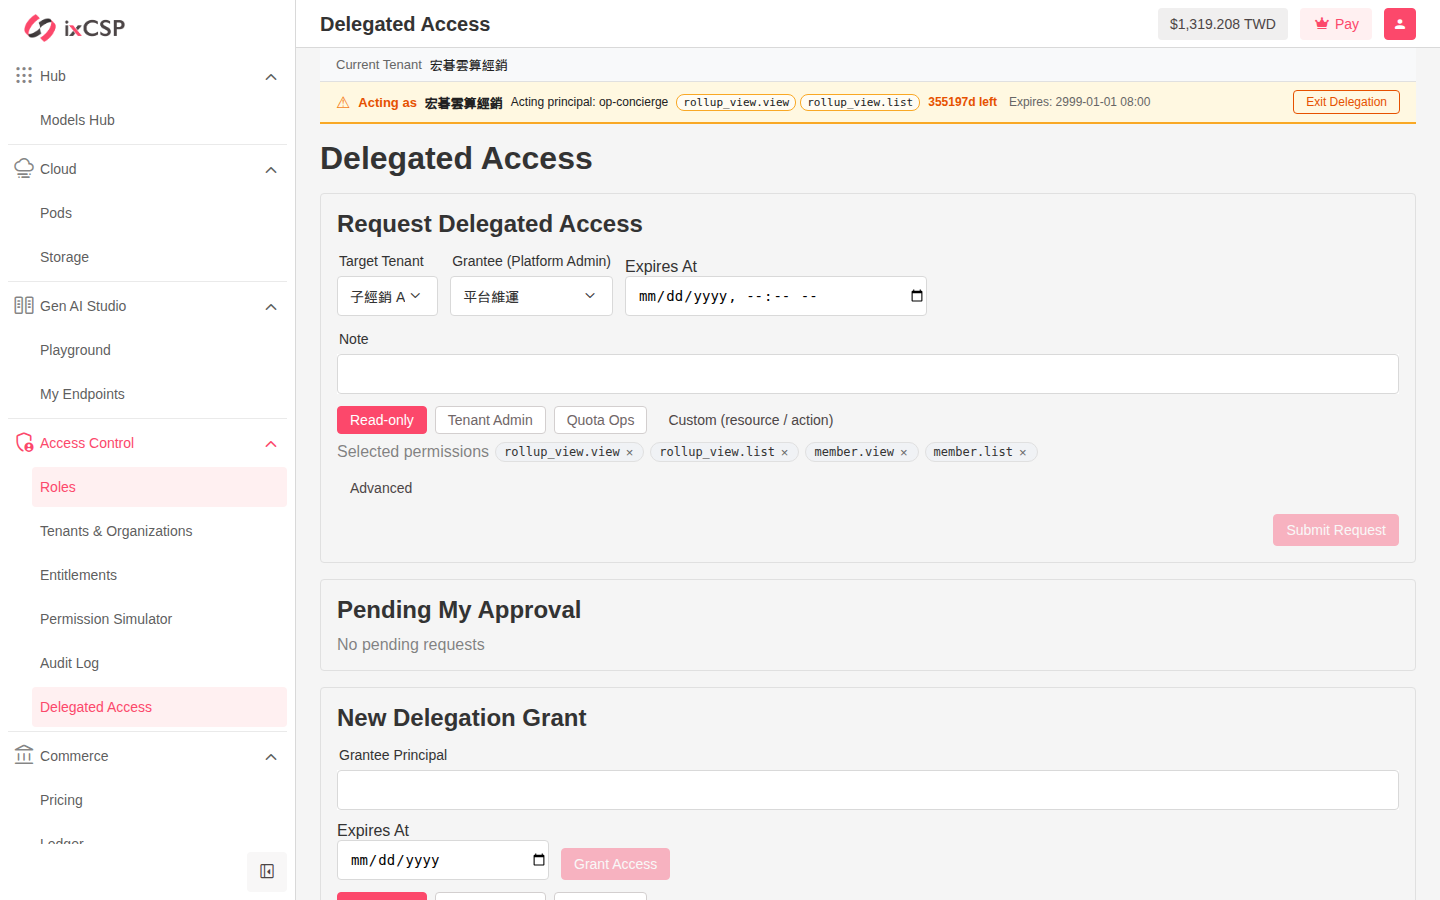Viewport: 1440px width, 900px height.
Task: Collapse the Access Control section
Action: pos(271,444)
